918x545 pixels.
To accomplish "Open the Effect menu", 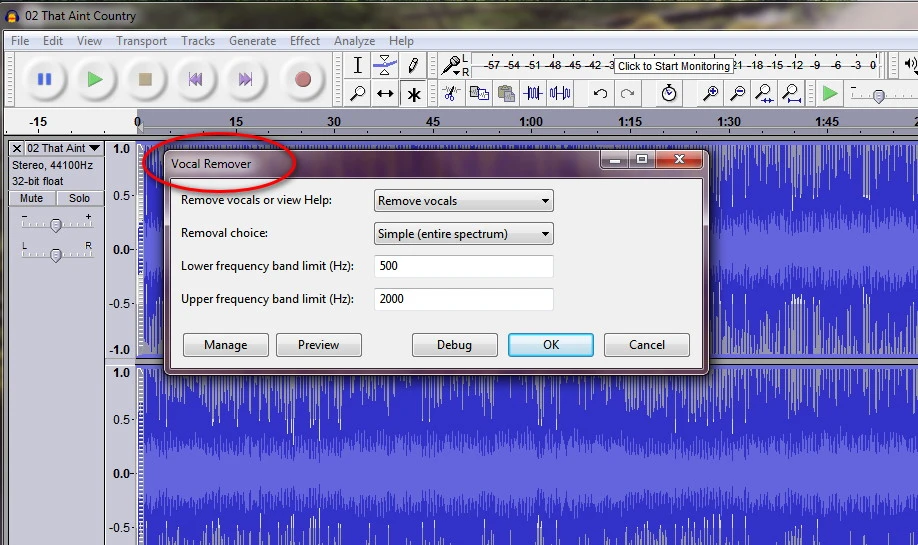I will [x=305, y=41].
